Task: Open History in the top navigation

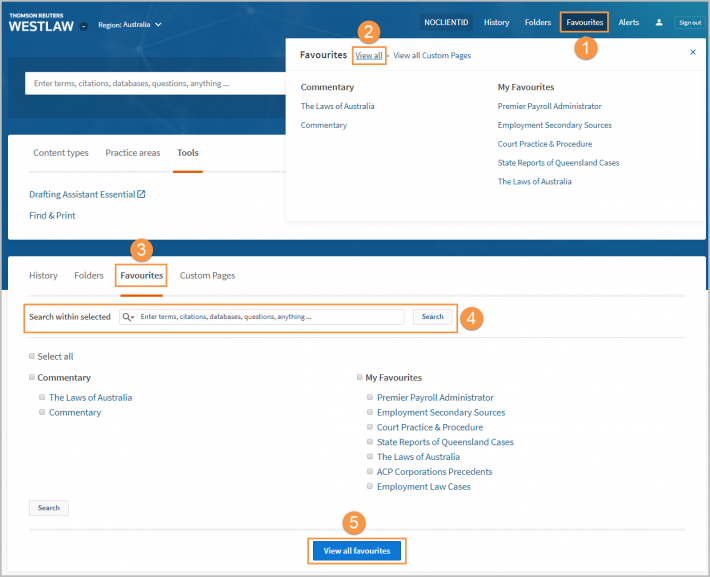Action: pyautogui.click(x=496, y=22)
